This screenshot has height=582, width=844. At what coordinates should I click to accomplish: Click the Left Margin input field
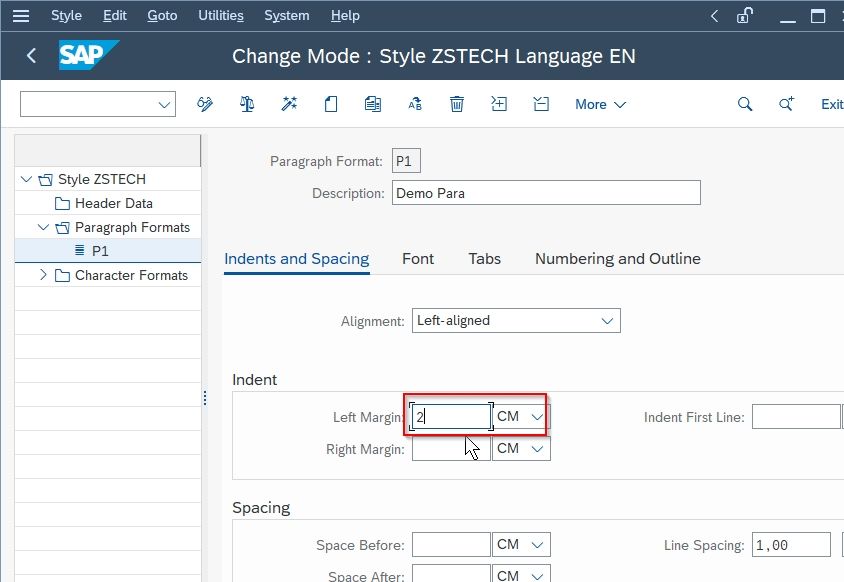(x=451, y=417)
